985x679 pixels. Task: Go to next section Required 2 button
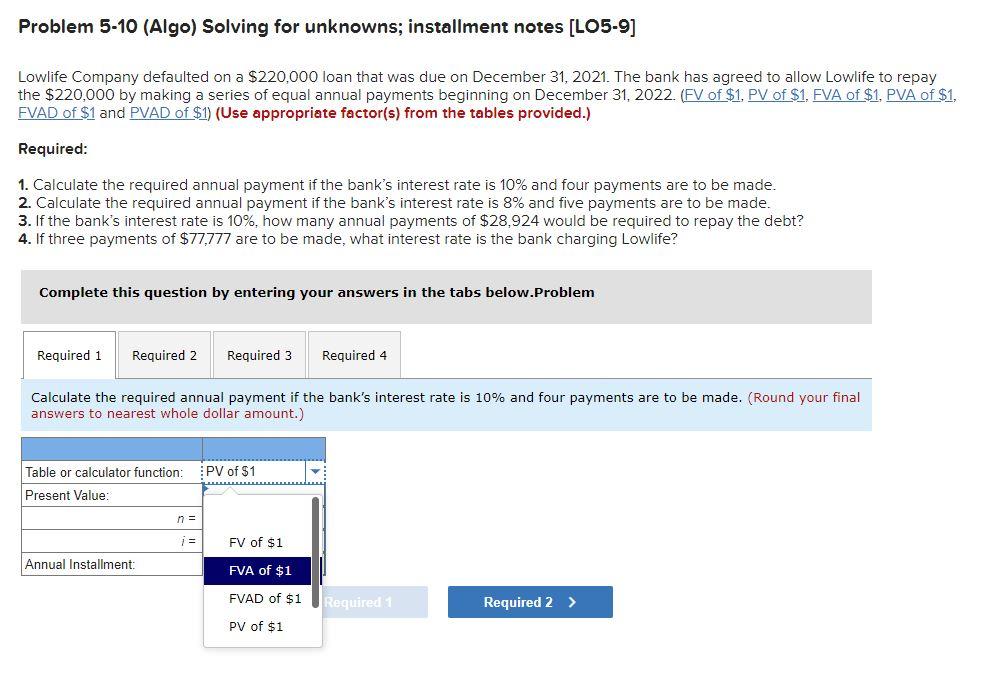[530, 602]
